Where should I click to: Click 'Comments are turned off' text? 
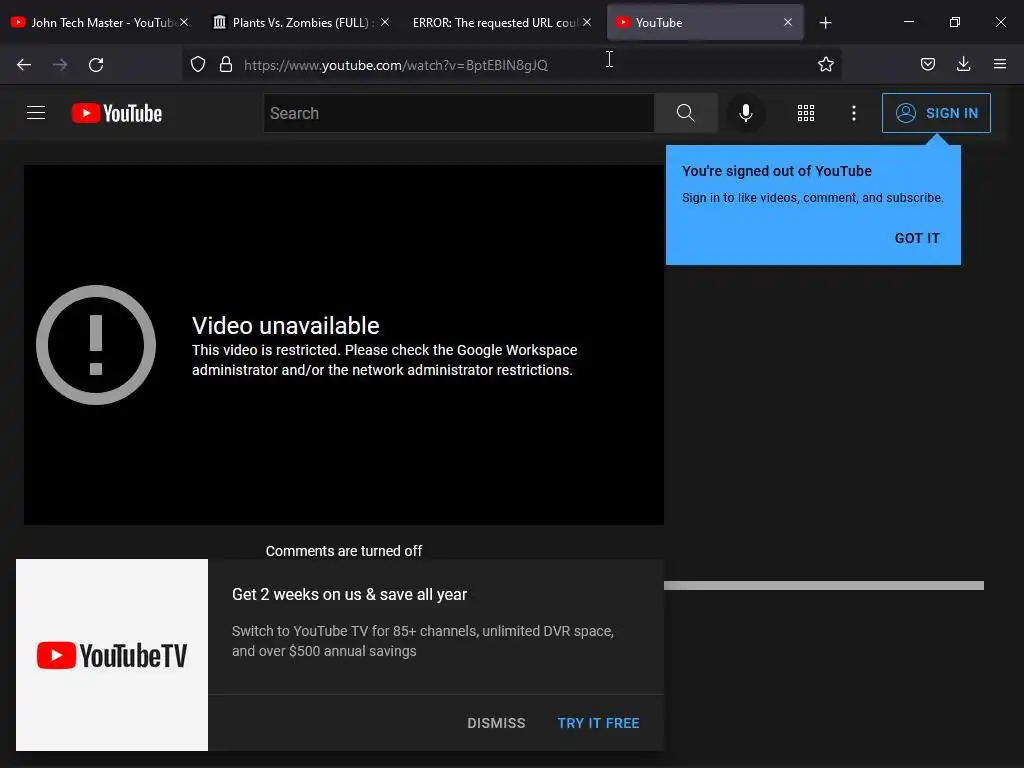tap(344, 551)
